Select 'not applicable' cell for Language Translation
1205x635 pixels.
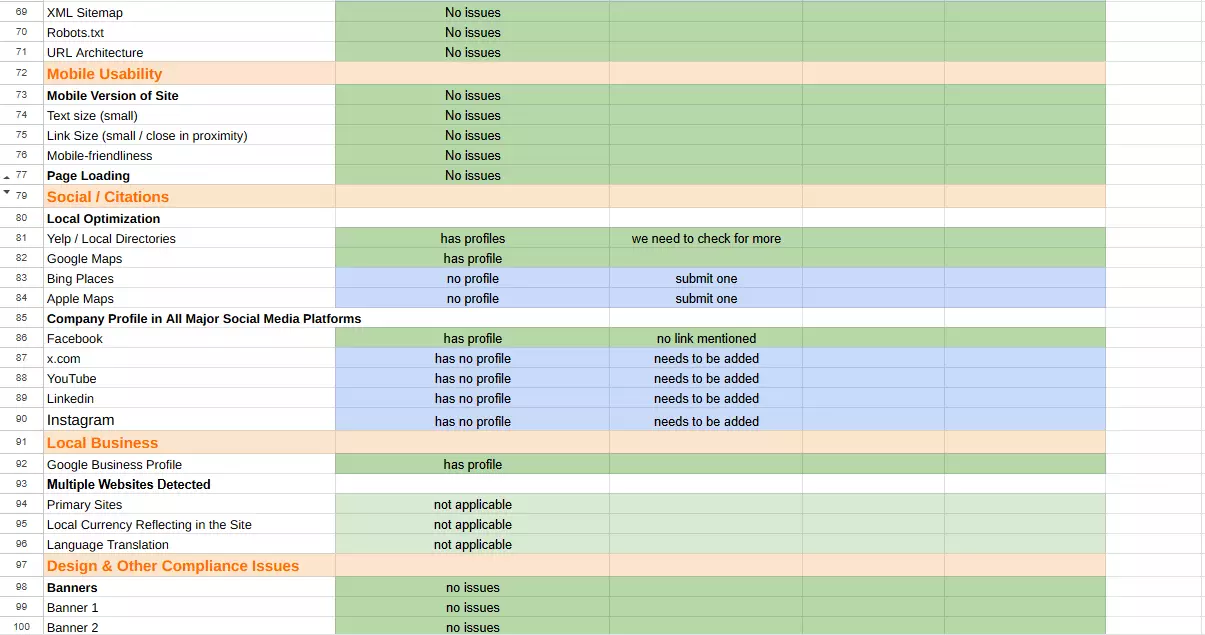pyautogui.click(x=473, y=545)
